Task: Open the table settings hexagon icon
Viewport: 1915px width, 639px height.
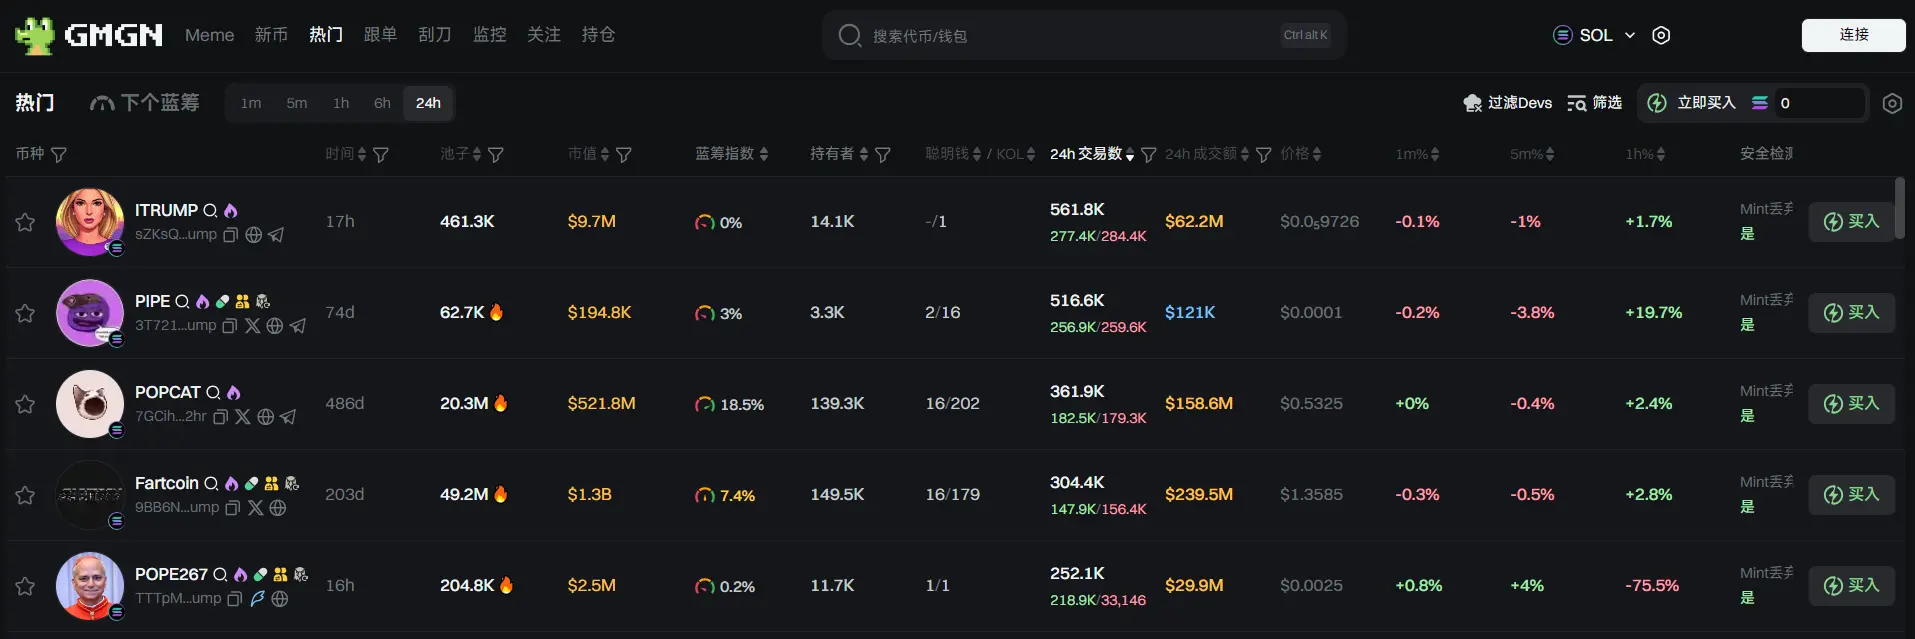Action: 1891,103
